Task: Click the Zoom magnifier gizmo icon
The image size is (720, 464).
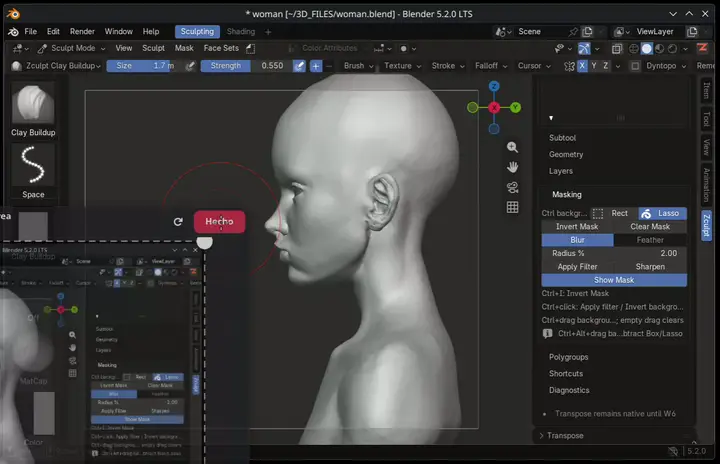Action: coord(512,147)
